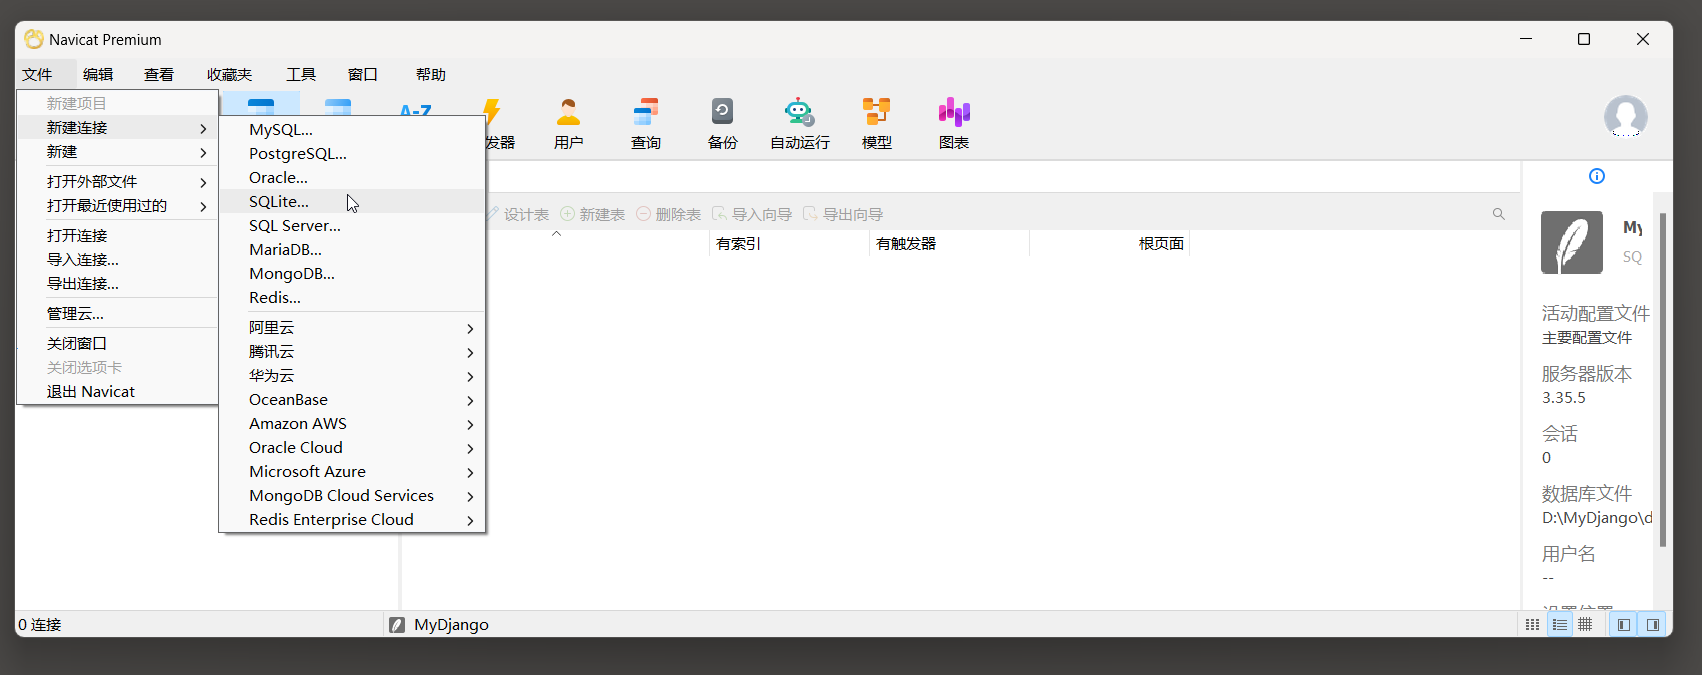The width and height of the screenshot is (1702, 675).
Task: Open the 备份 (Backup) toolbar icon
Action: click(722, 124)
